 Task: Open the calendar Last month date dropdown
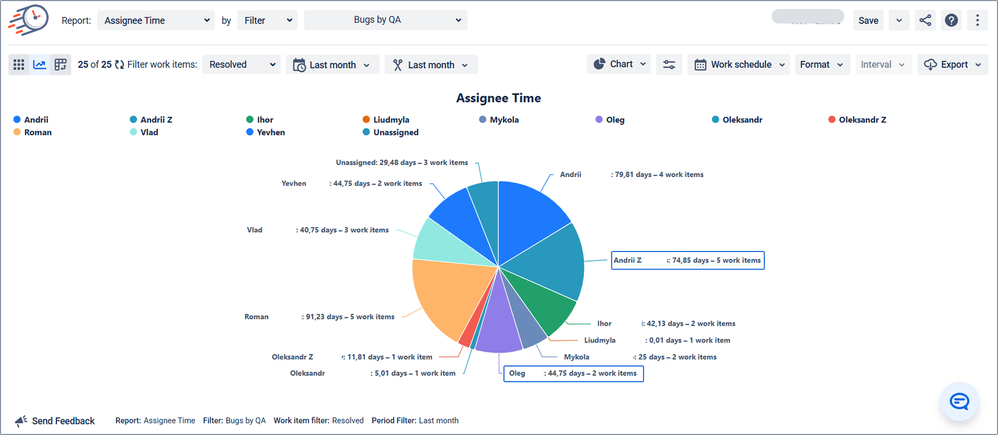pos(332,64)
